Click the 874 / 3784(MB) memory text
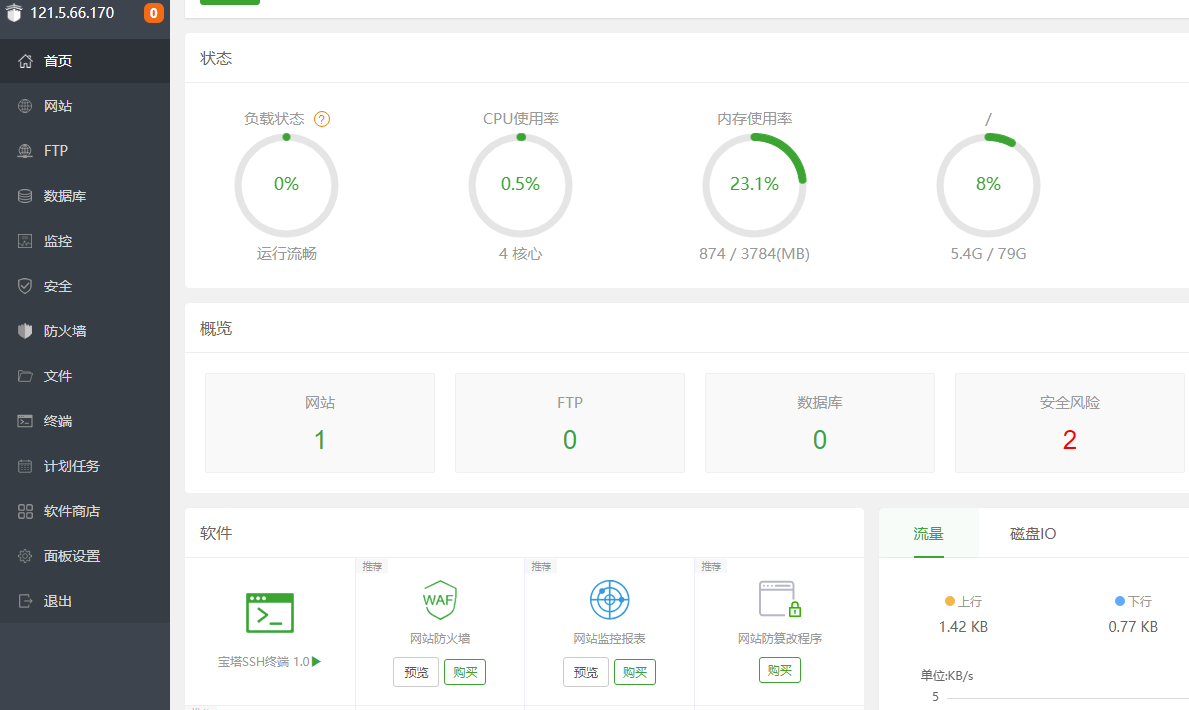The height and width of the screenshot is (710, 1189). click(x=754, y=253)
